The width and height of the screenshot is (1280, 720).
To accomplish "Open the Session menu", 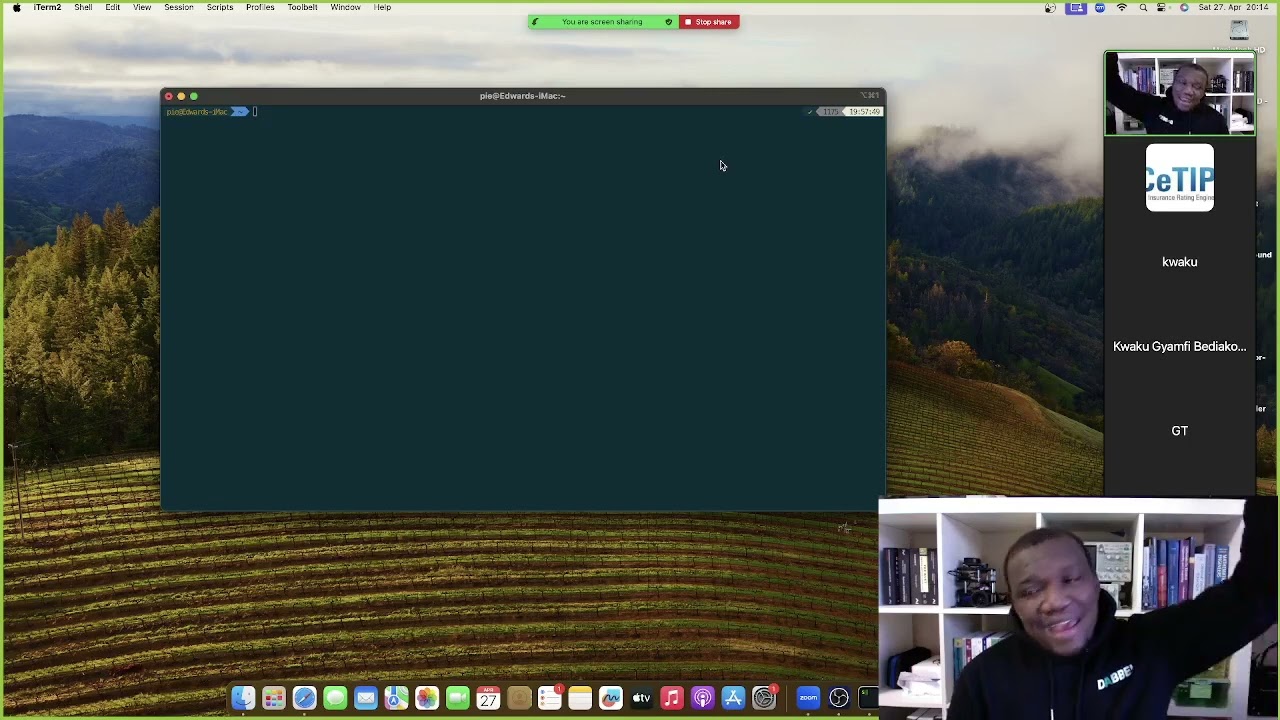I will [179, 7].
